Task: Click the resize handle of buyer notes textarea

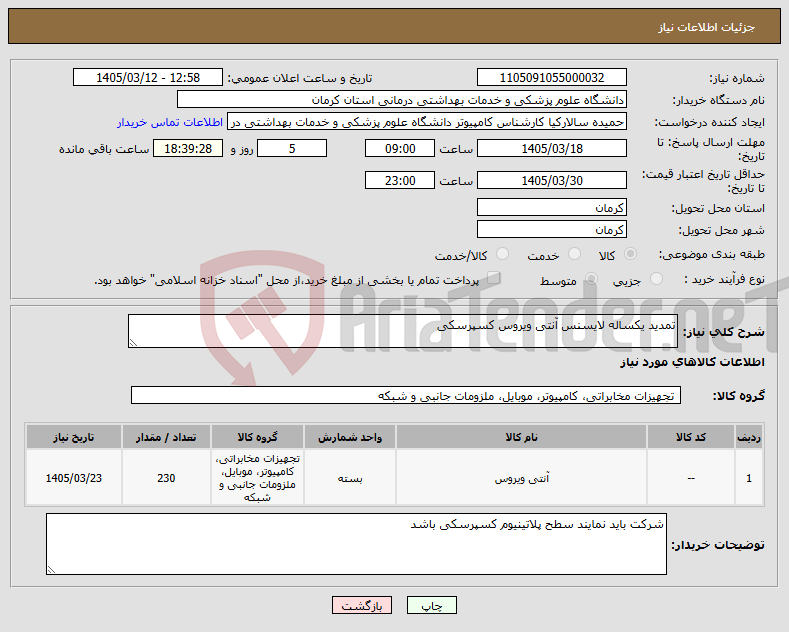Action: click(51, 570)
